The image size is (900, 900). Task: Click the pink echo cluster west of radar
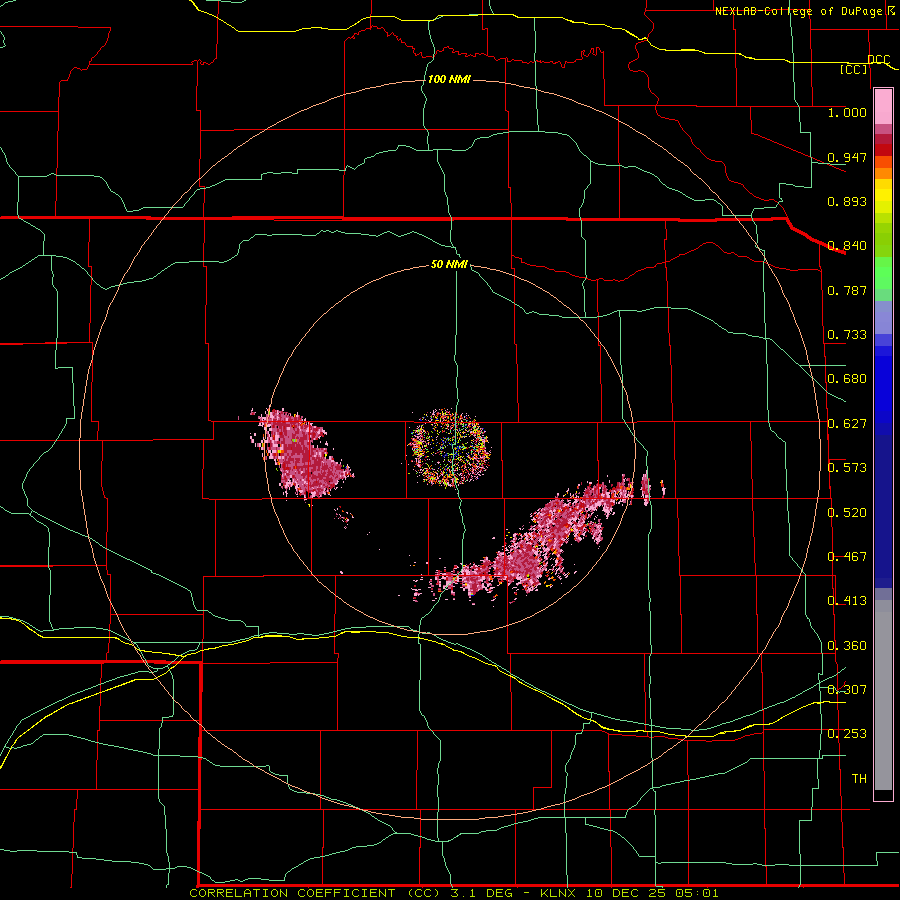[x=301, y=453]
